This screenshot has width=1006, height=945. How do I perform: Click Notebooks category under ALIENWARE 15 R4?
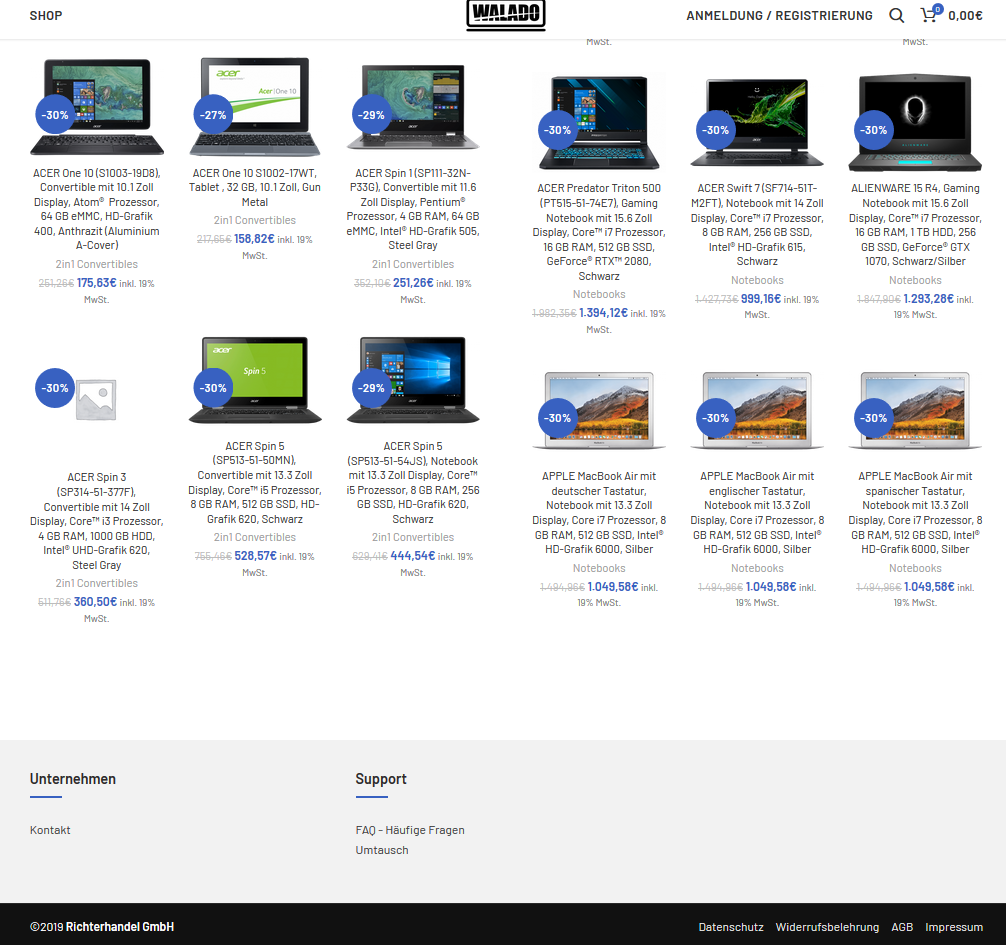(x=915, y=280)
